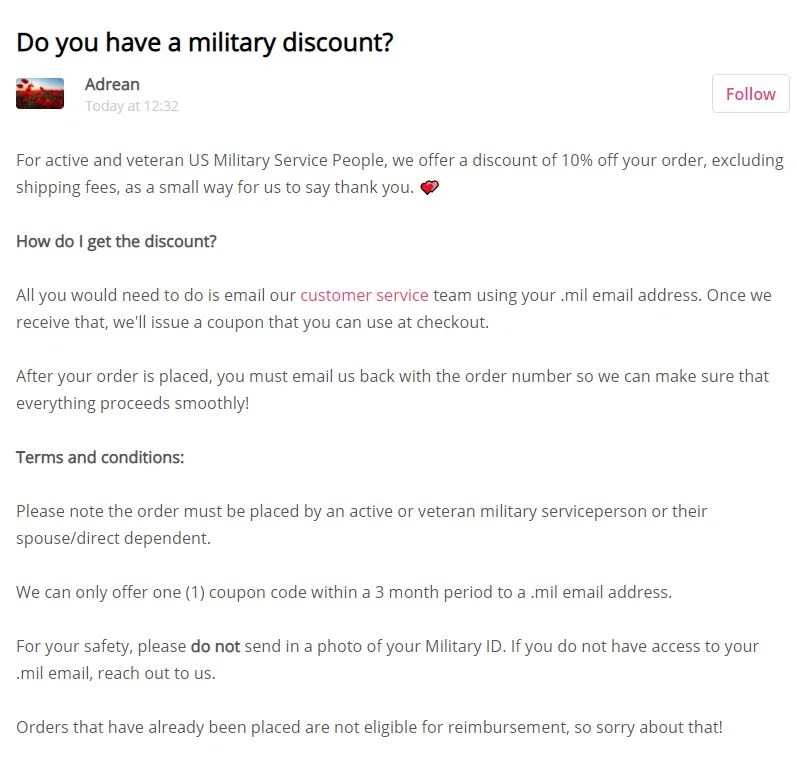Click the Follow button
This screenshot has height=779, width=797.
[x=750, y=94]
